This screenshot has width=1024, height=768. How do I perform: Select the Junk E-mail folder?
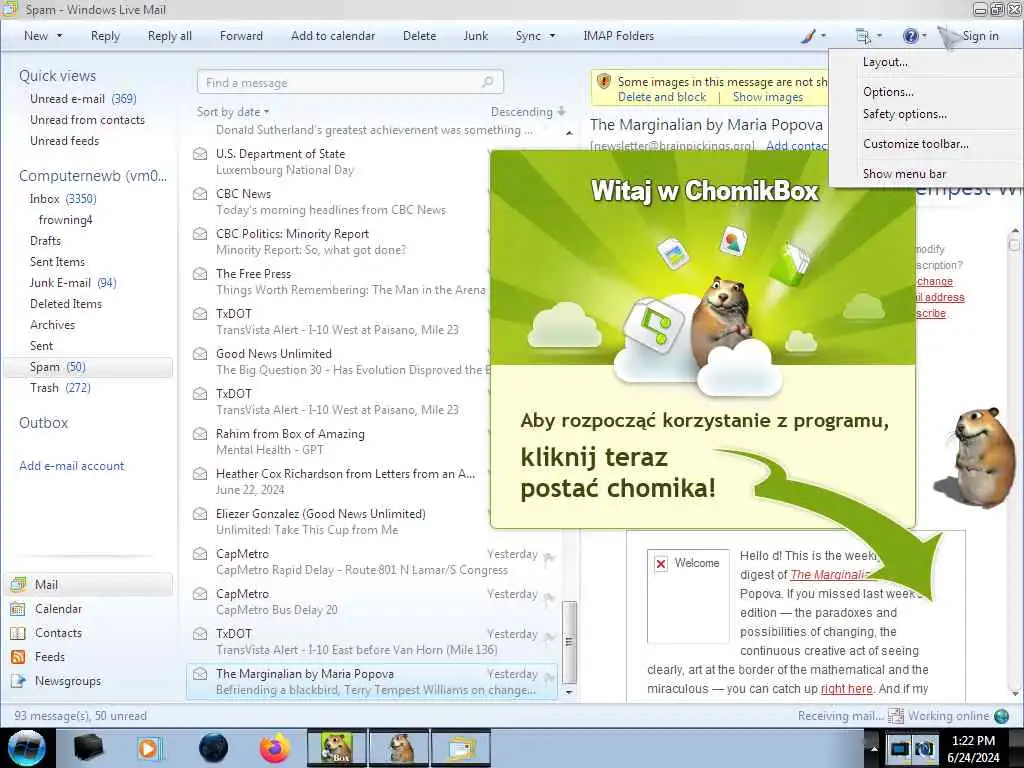coord(72,283)
